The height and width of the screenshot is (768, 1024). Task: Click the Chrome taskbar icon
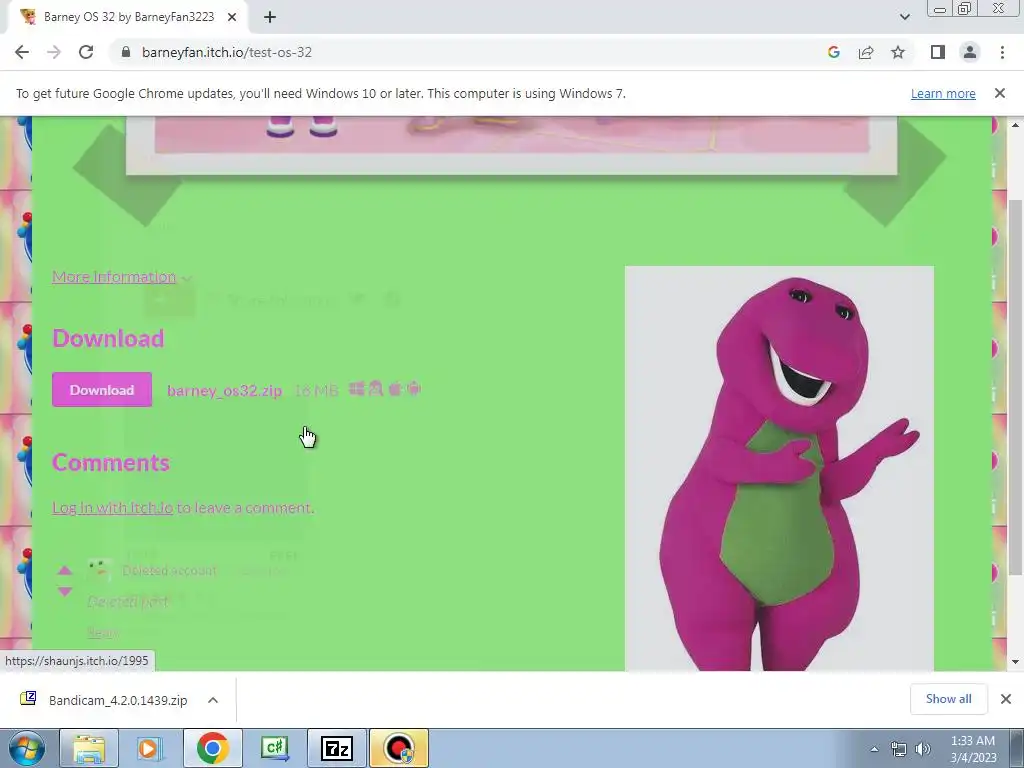point(212,748)
